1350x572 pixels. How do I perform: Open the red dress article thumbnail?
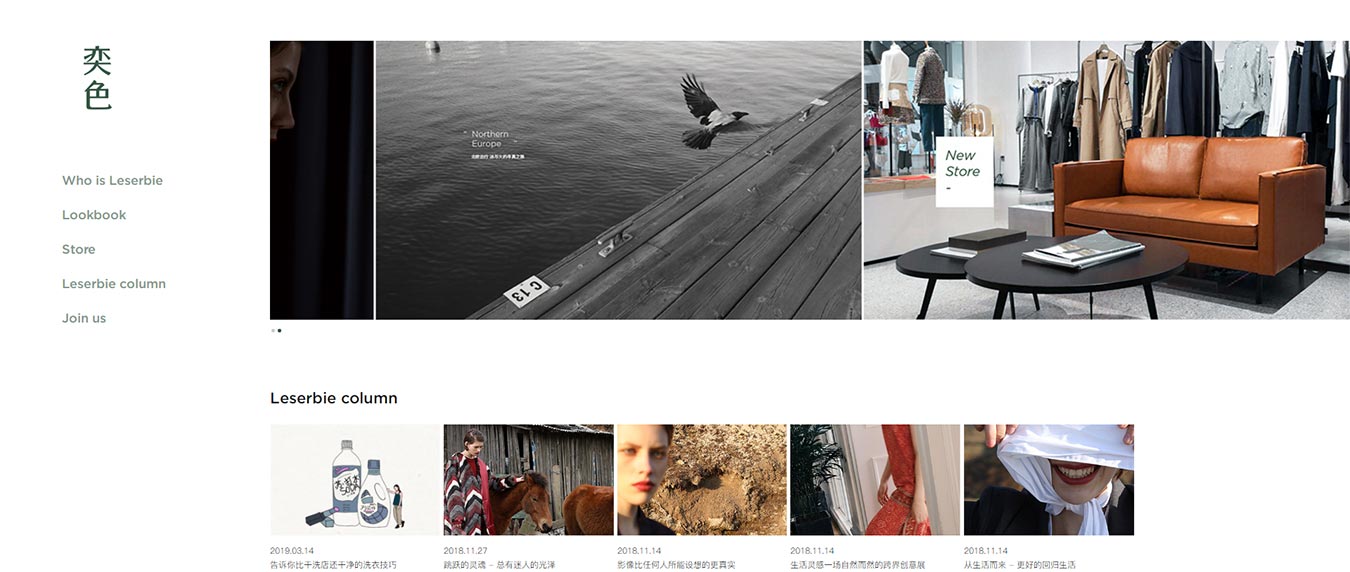tap(875, 480)
